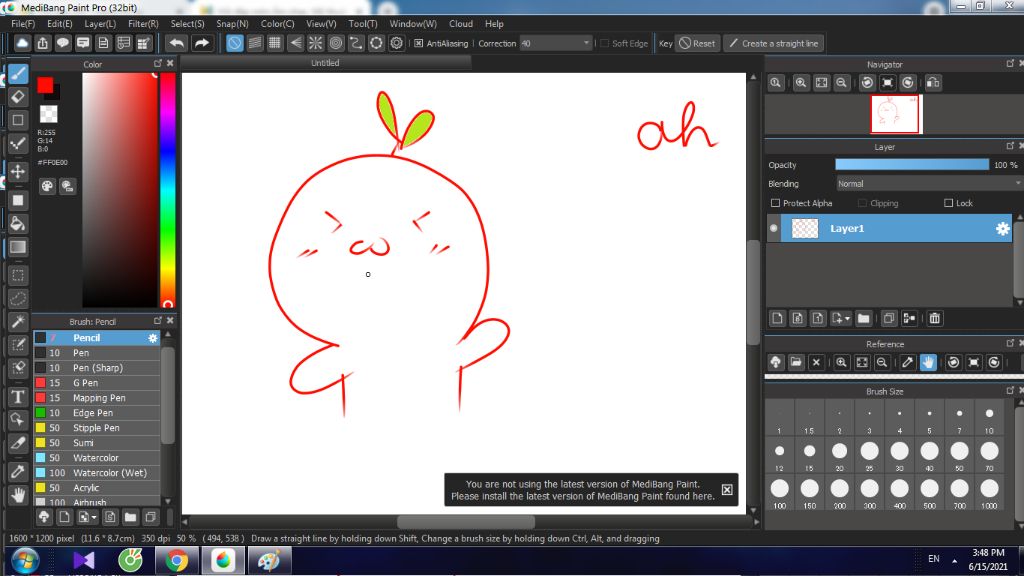Open the Layer menu
The image size is (1024, 576).
pyautogui.click(x=100, y=24)
